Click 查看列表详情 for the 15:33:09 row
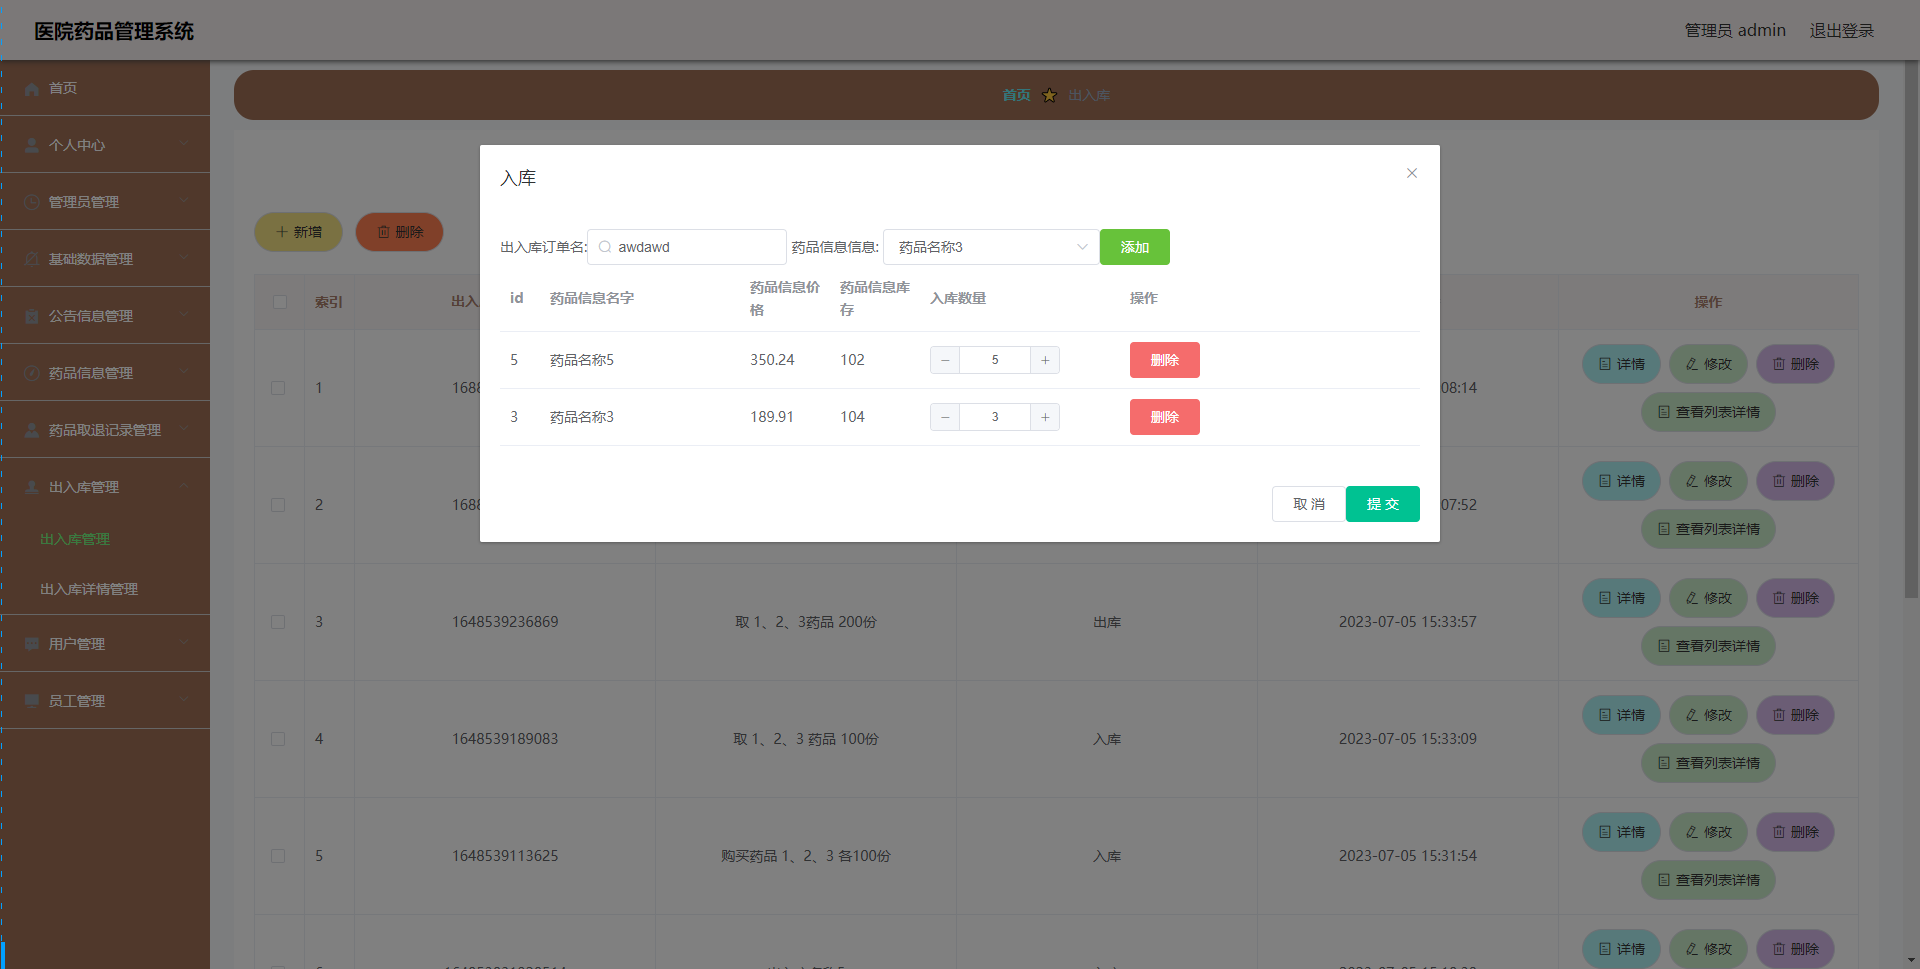 click(x=1708, y=763)
